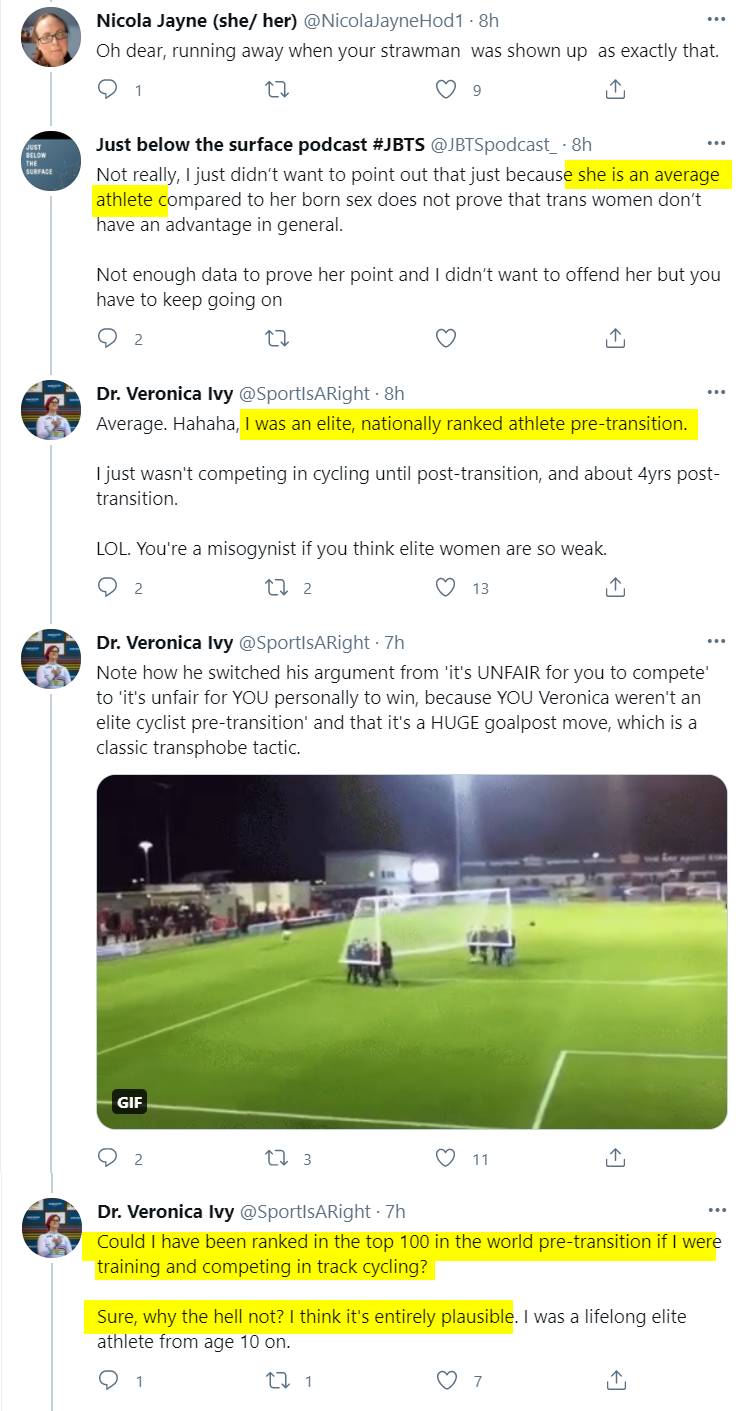Like the JBTS podcast tweet
Screen dimensions: 741x1411
point(446,338)
